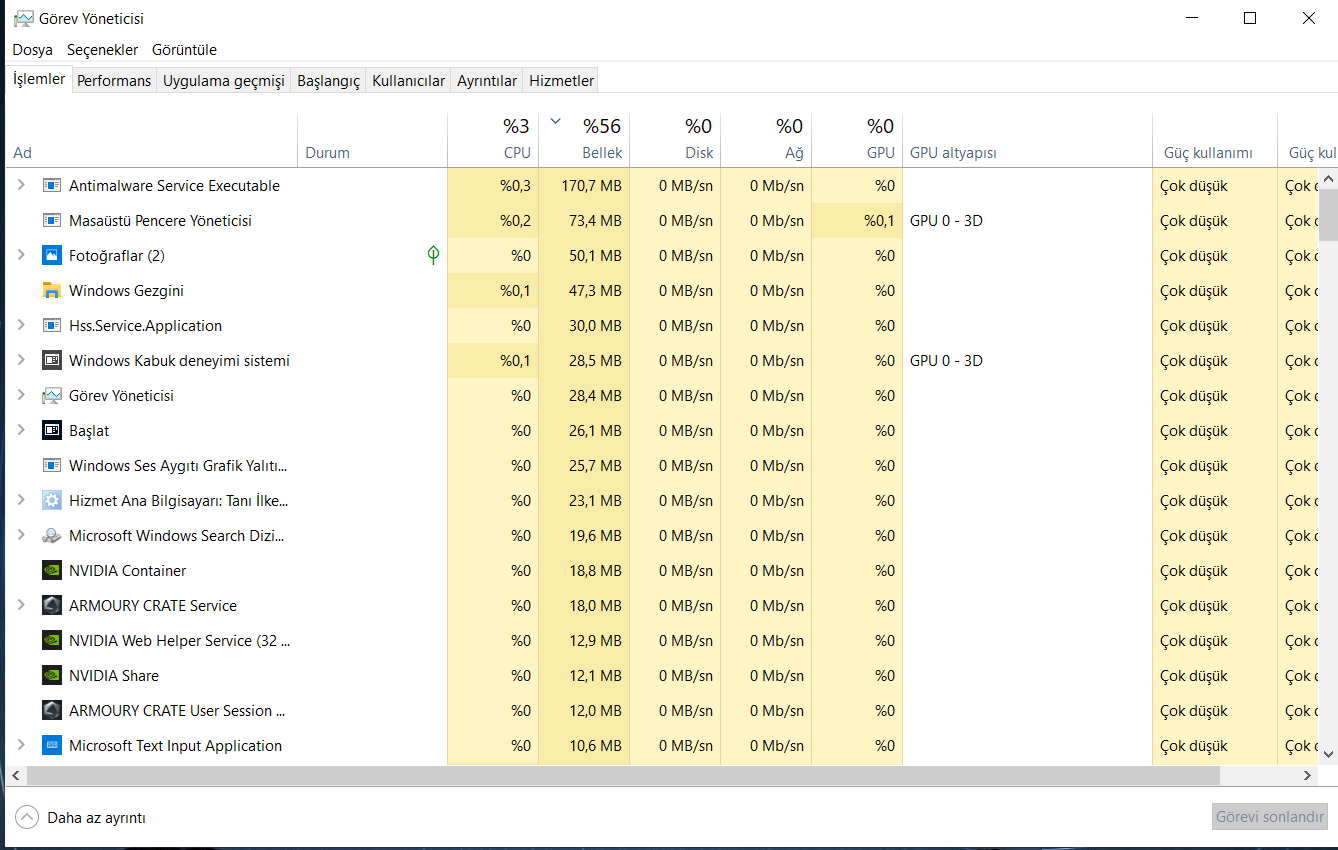Click the NVIDIA Web Helper Service icon
This screenshot has width=1338, height=850.
(x=52, y=641)
